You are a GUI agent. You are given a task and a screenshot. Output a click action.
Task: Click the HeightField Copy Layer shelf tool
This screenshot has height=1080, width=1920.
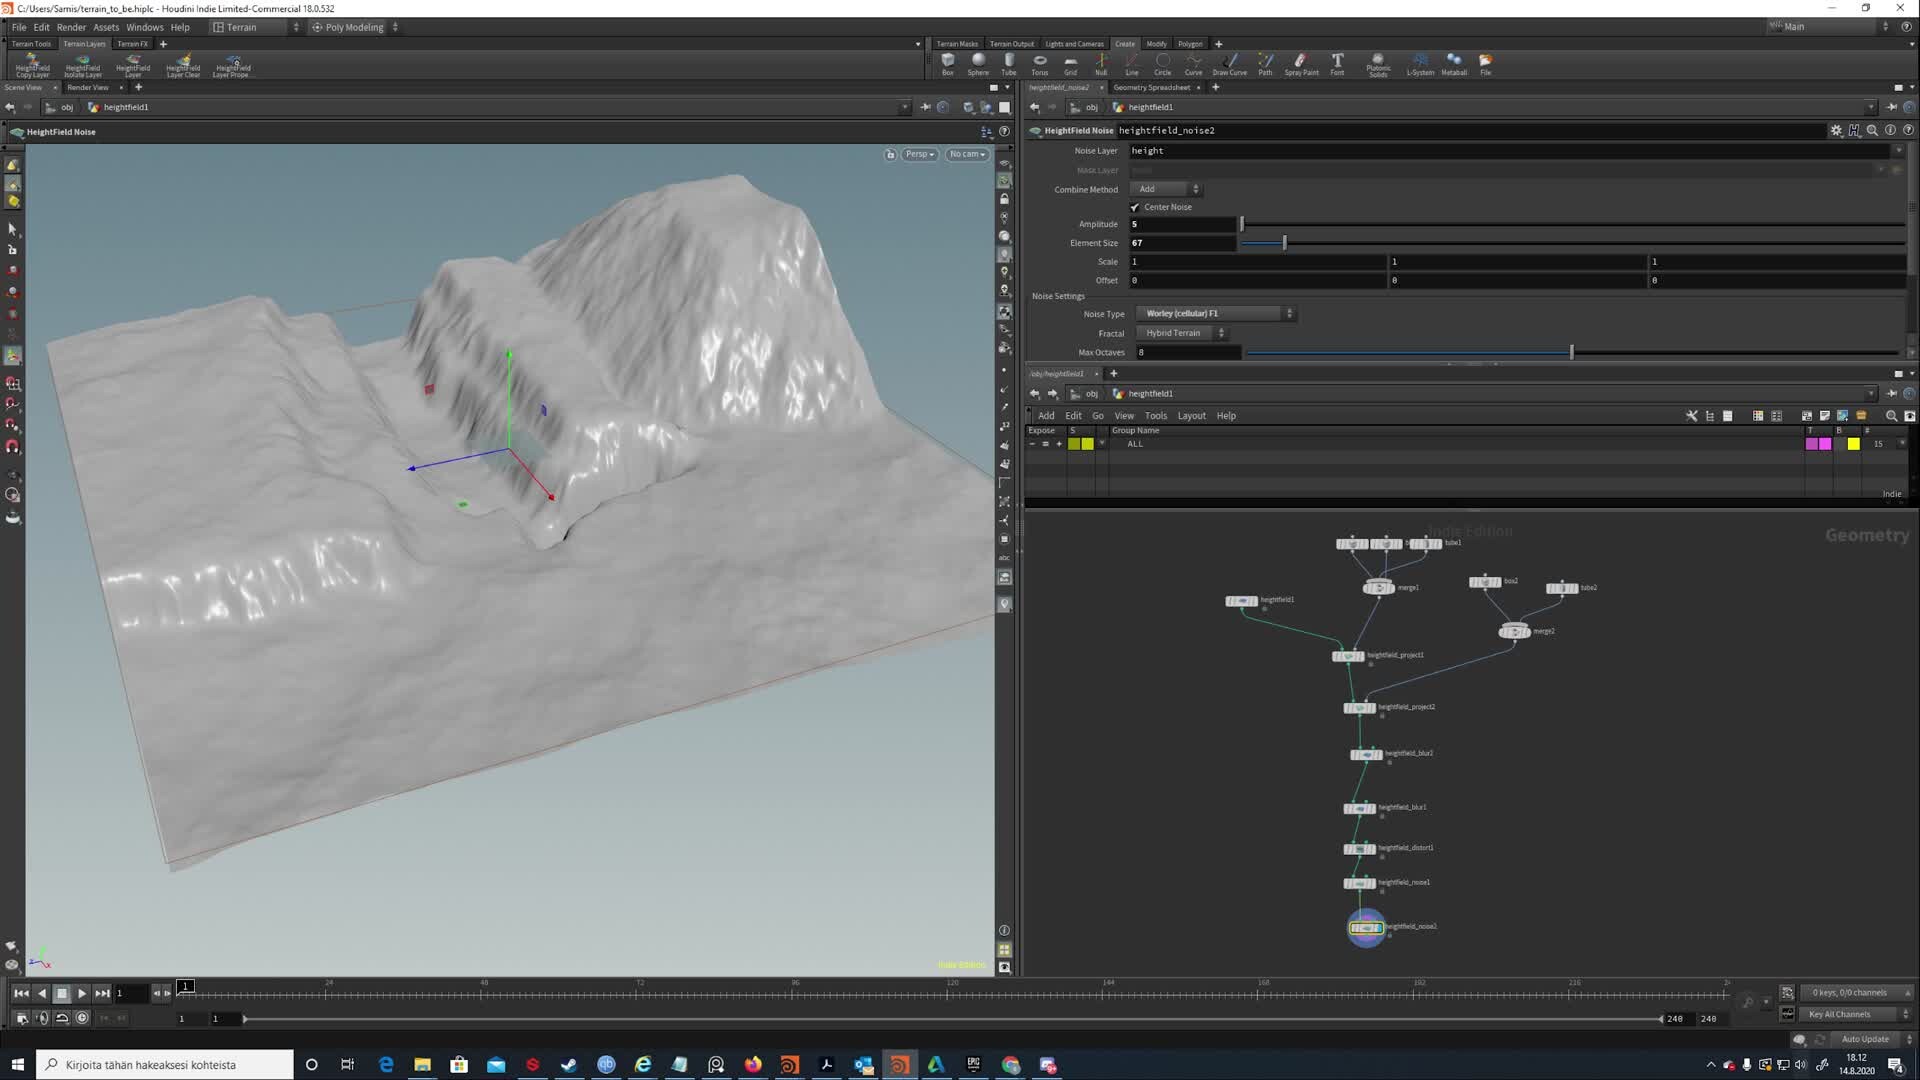(31, 64)
